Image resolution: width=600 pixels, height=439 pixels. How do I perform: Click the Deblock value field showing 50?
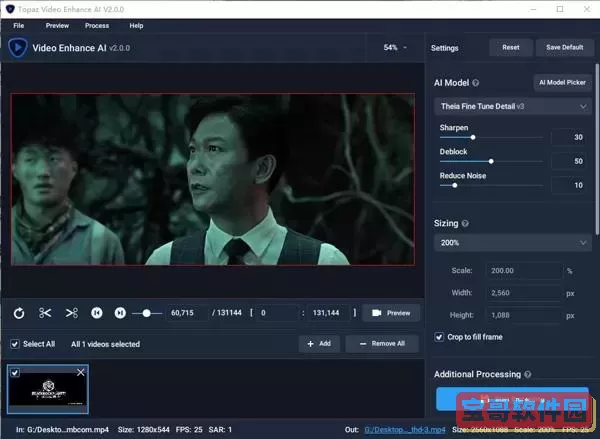(568, 162)
